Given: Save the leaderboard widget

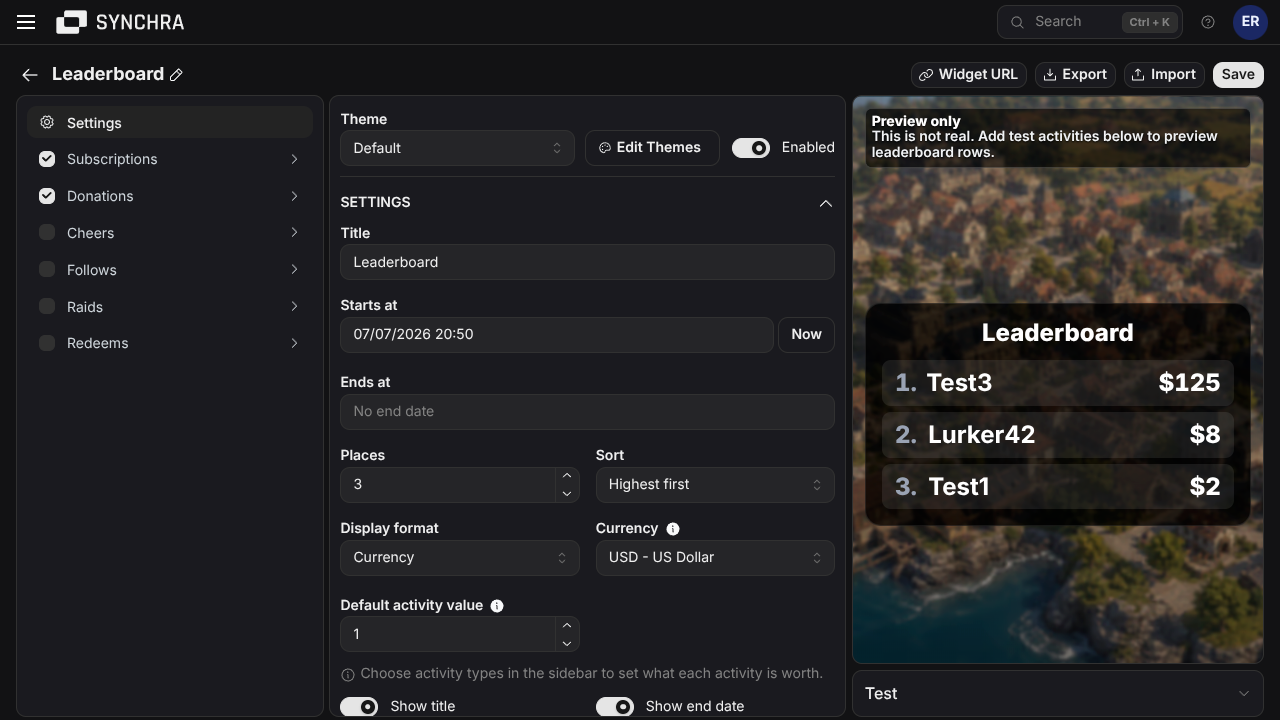Looking at the screenshot, I should coord(1238,75).
